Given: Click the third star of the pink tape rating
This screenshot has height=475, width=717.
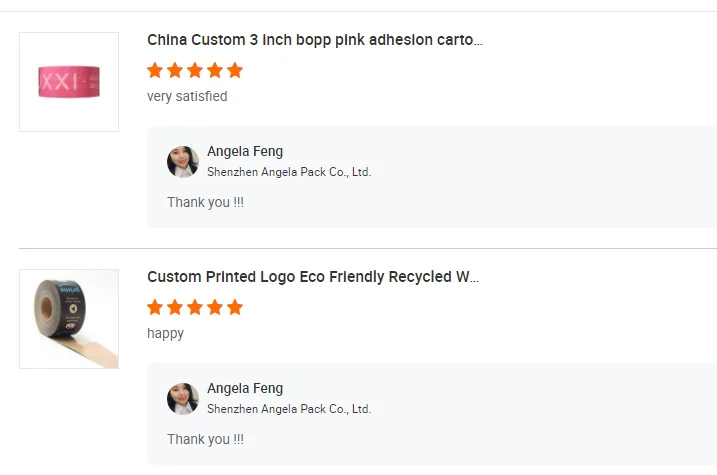Looking at the screenshot, I should click(x=195, y=70).
